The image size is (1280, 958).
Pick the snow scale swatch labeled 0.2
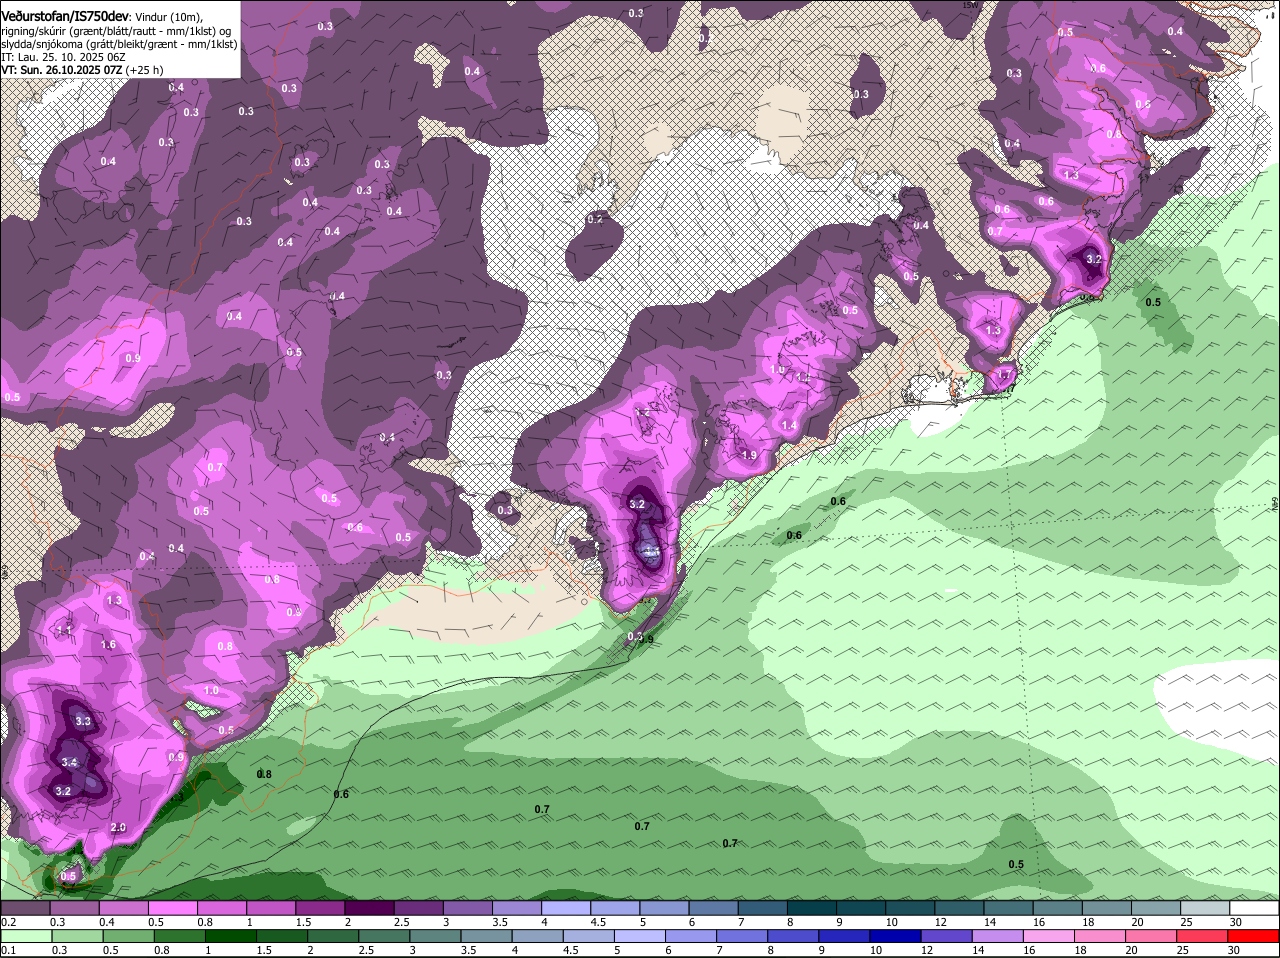pos(25,907)
